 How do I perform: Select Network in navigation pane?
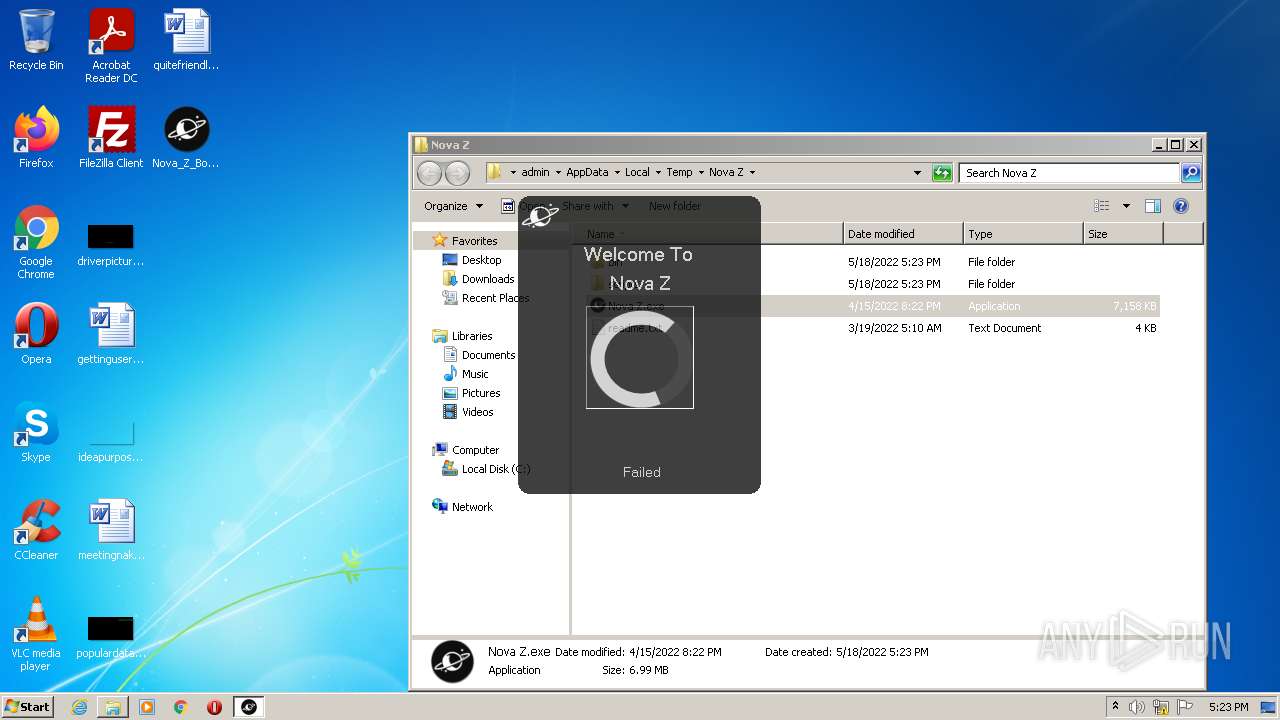click(x=472, y=507)
